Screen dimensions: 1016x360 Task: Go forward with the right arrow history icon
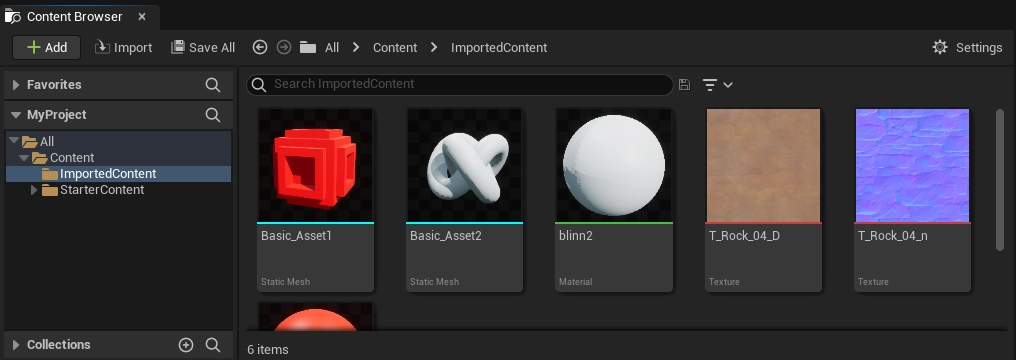283,47
